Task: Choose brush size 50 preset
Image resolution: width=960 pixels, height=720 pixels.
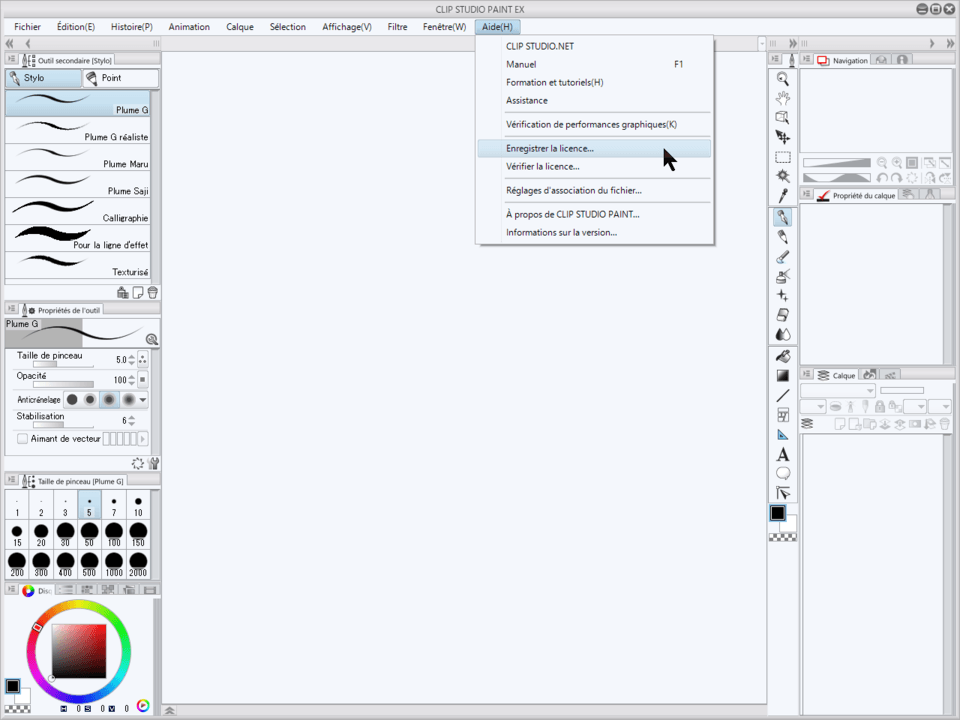Action: point(89,534)
